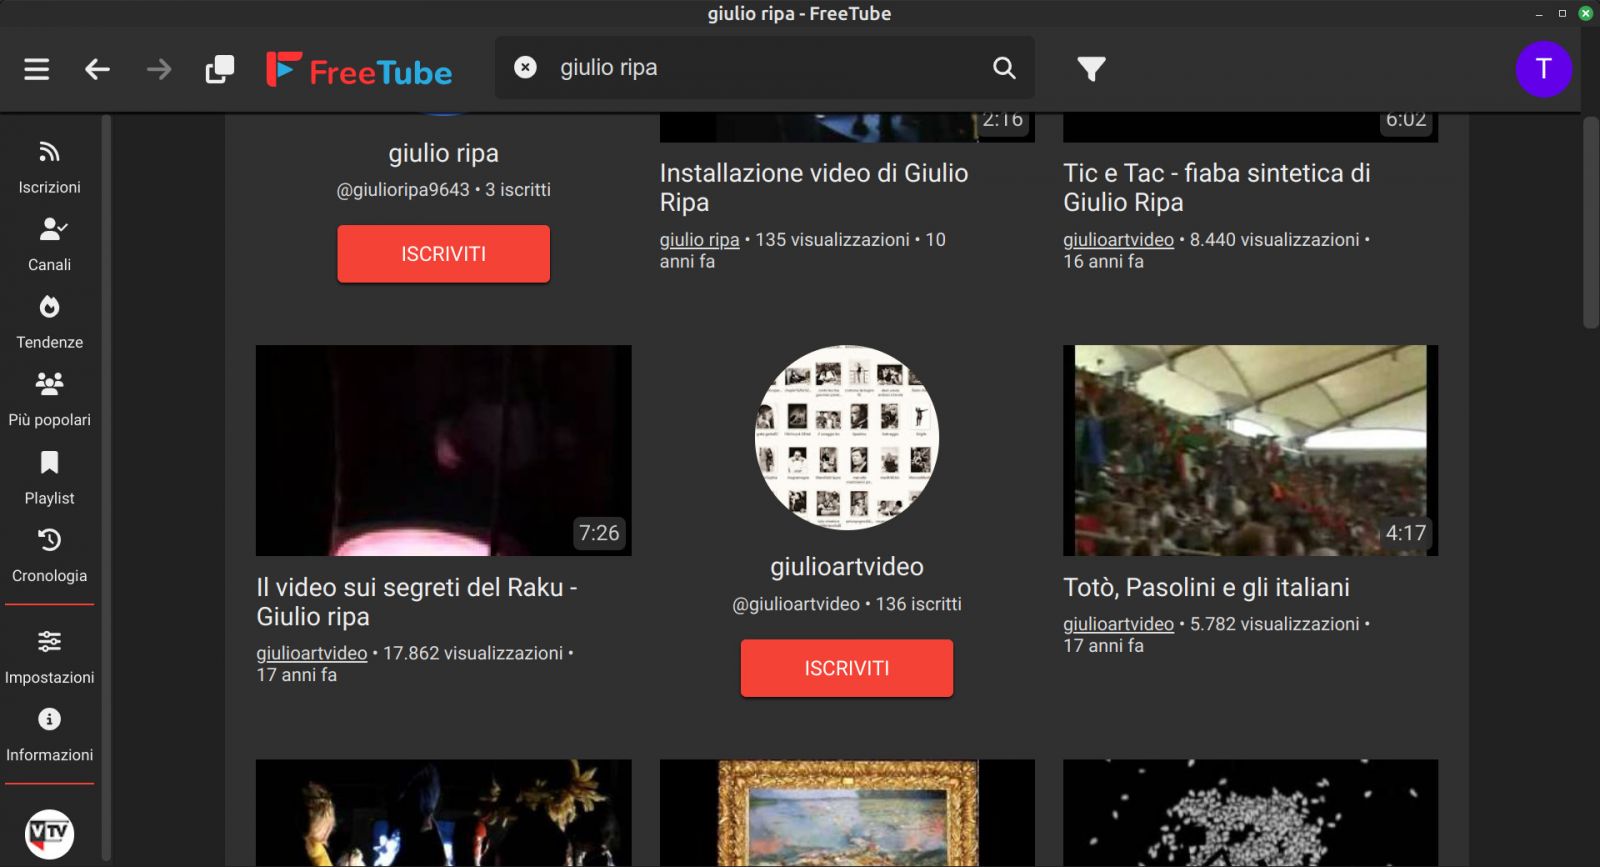Image resolution: width=1600 pixels, height=867 pixels.
Task: Open the giulioartvideo round channel avatar
Action: (846, 437)
